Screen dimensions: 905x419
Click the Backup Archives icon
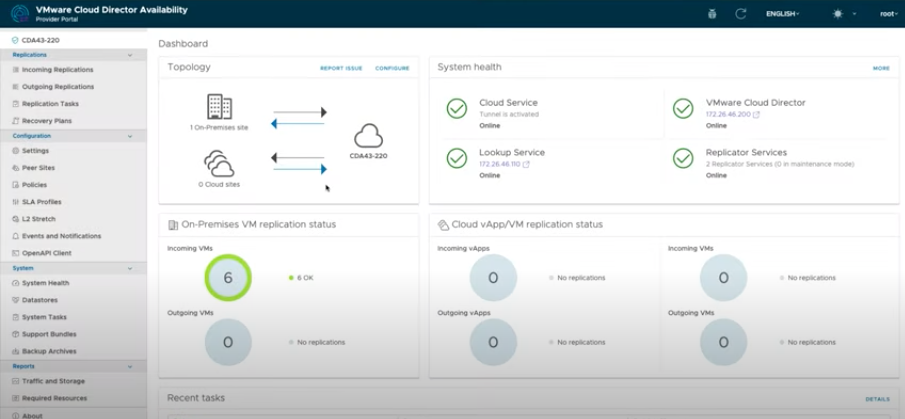[x=16, y=351]
